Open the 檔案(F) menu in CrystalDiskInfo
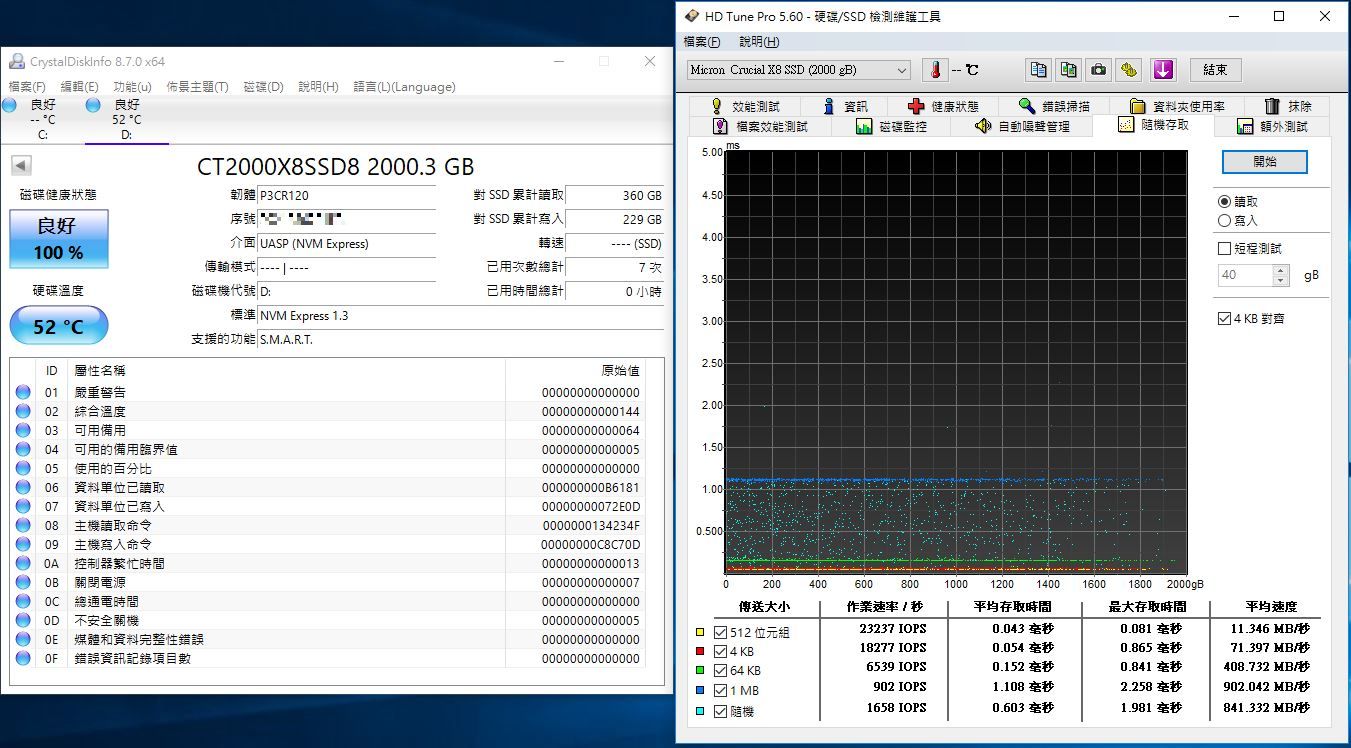Screen dimensions: 1351x748 click(27, 87)
